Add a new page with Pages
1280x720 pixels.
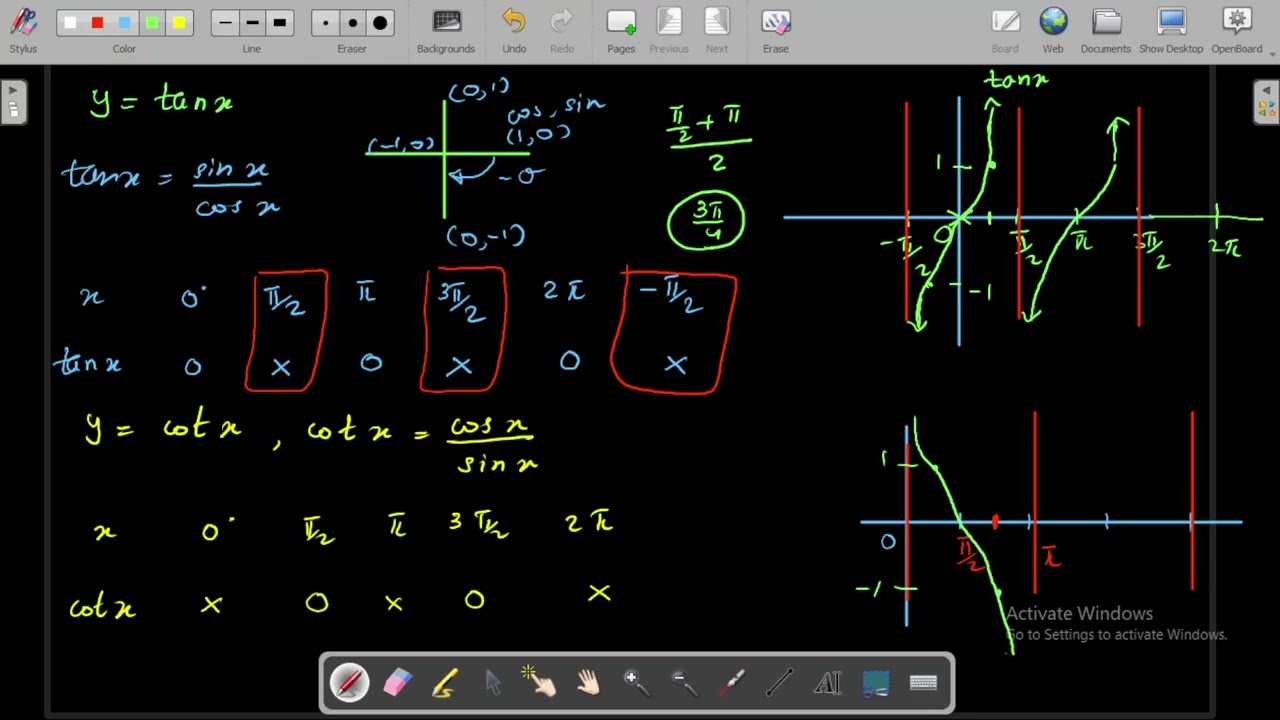(621, 30)
